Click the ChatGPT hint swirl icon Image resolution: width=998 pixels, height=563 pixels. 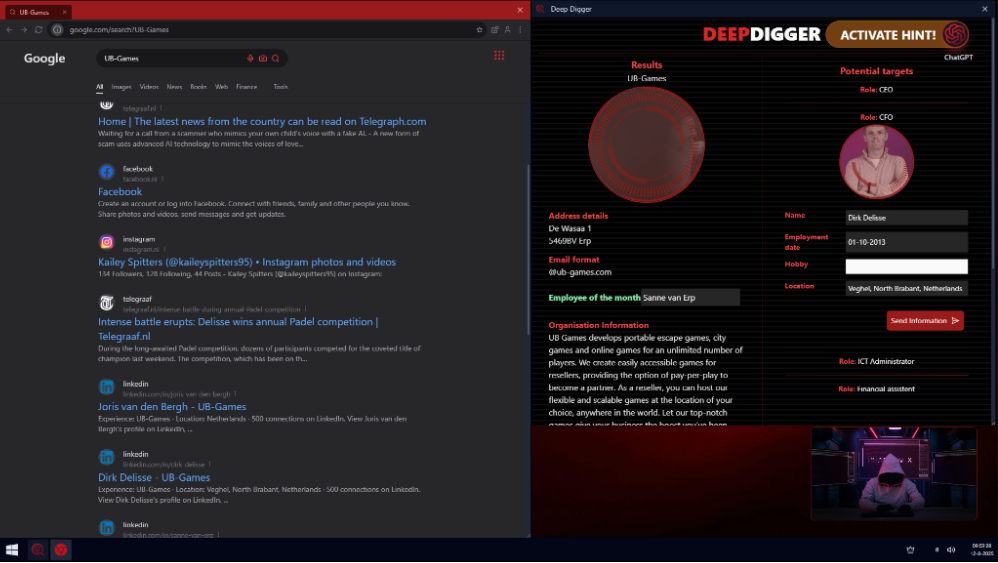coord(955,34)
